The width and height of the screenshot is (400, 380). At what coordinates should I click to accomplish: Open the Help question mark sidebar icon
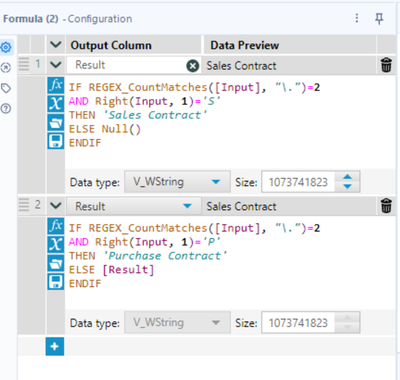point(6,109)
